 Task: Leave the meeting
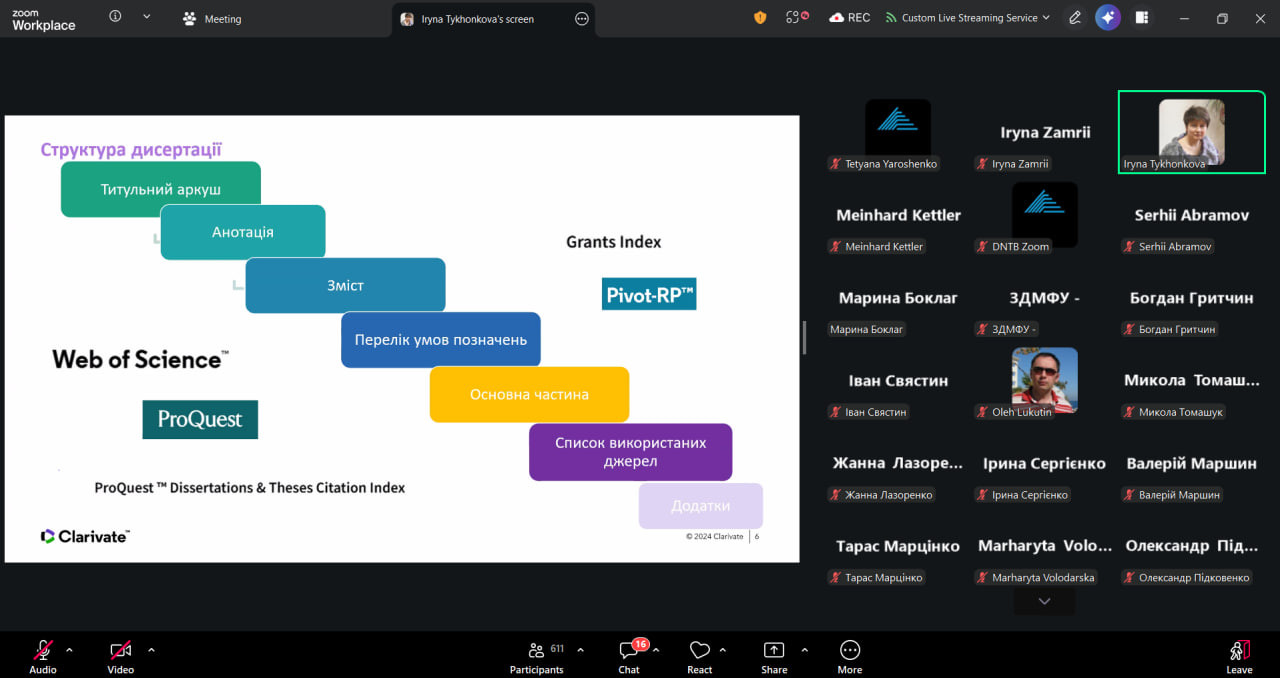point(1239,656)
